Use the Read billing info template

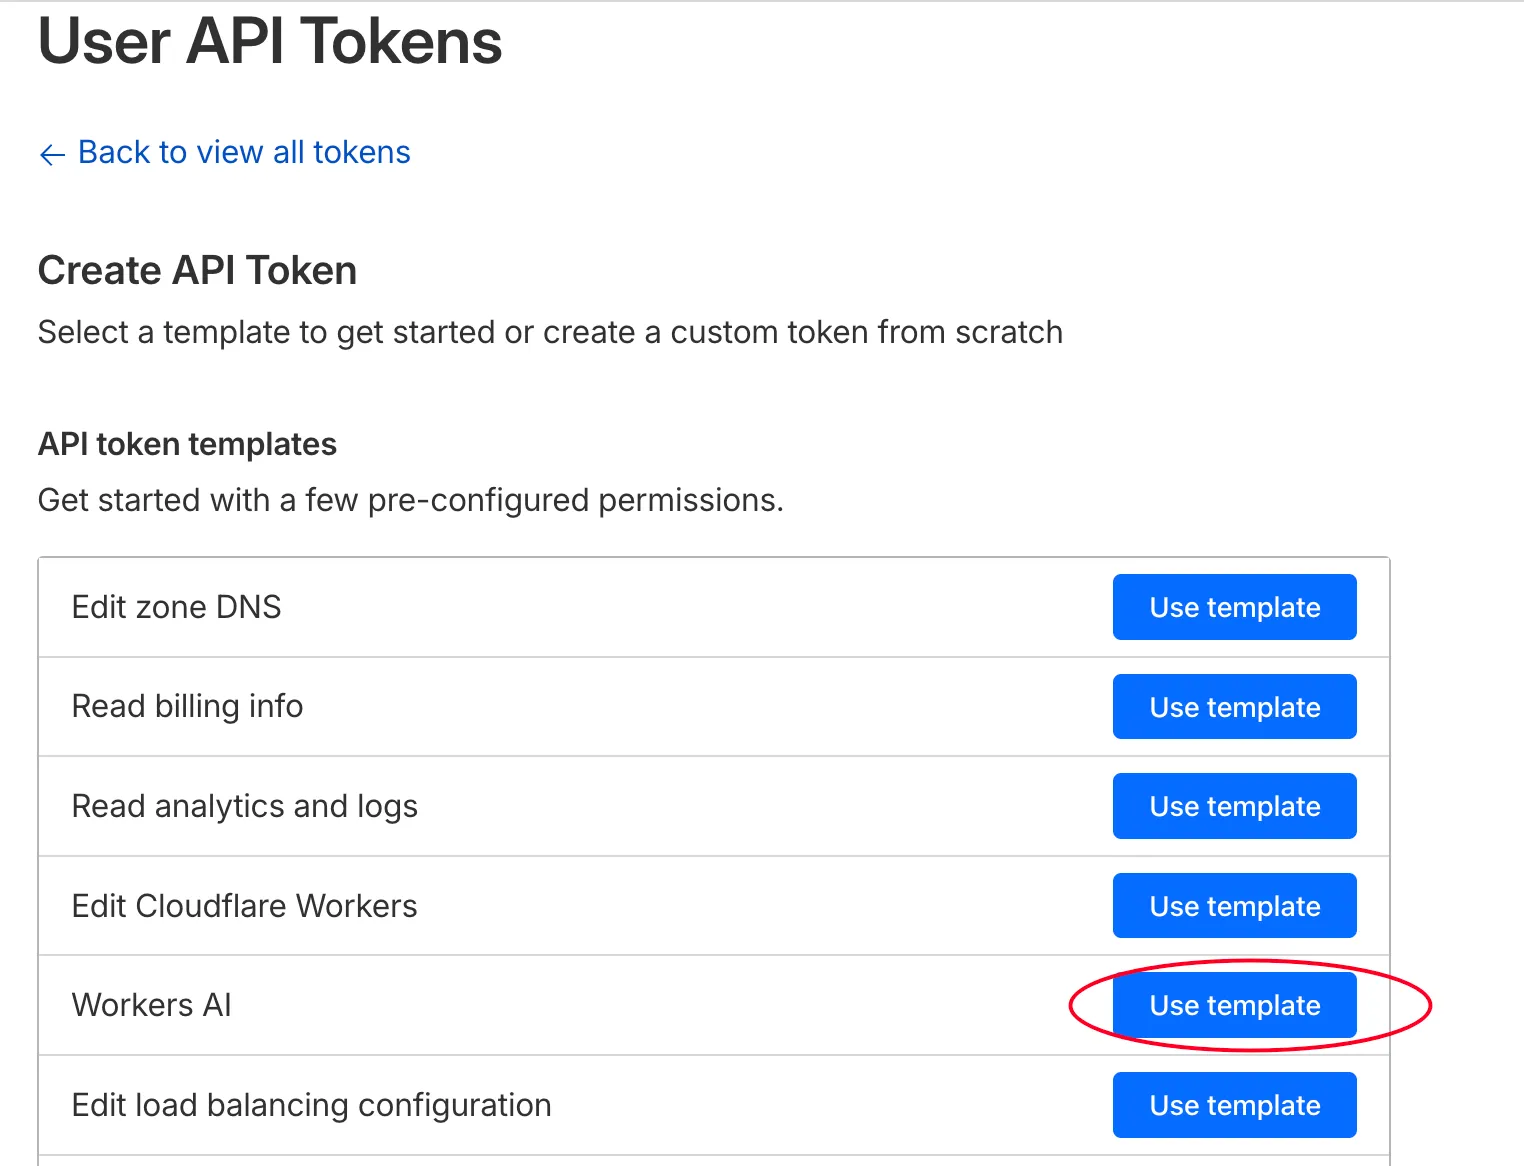[x=1234, y=707]
